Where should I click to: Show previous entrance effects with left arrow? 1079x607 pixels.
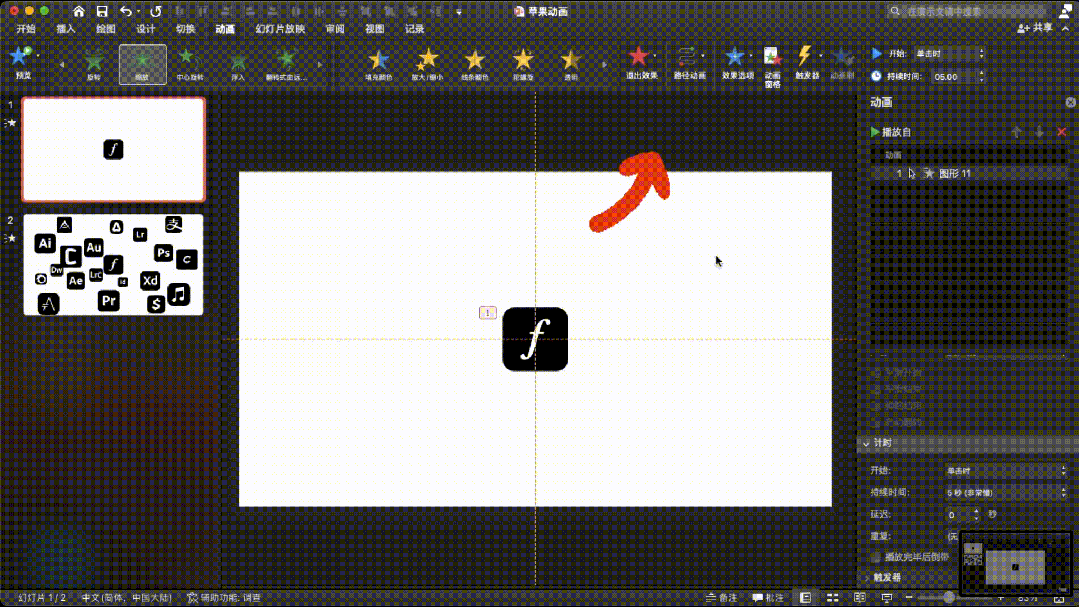(62, 65)
